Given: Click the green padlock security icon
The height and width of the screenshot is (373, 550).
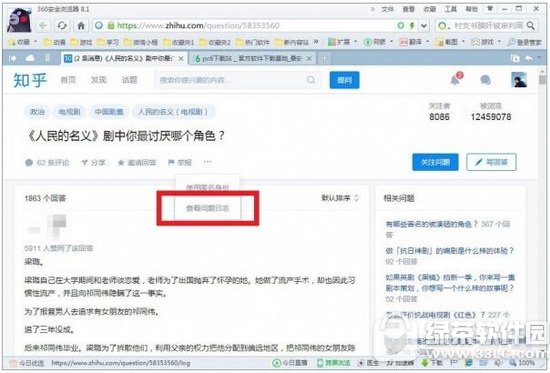Looking at the screenshot, I should pos(111,25).
